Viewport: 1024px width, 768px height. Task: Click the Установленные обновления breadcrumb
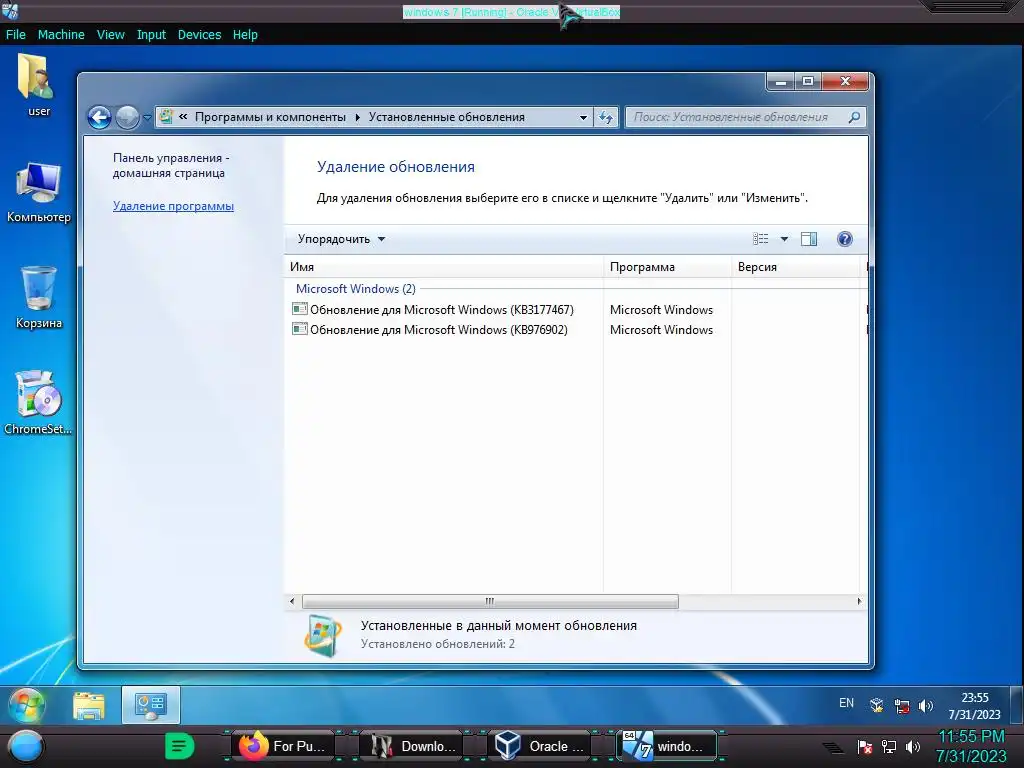[x=447, y=117]
